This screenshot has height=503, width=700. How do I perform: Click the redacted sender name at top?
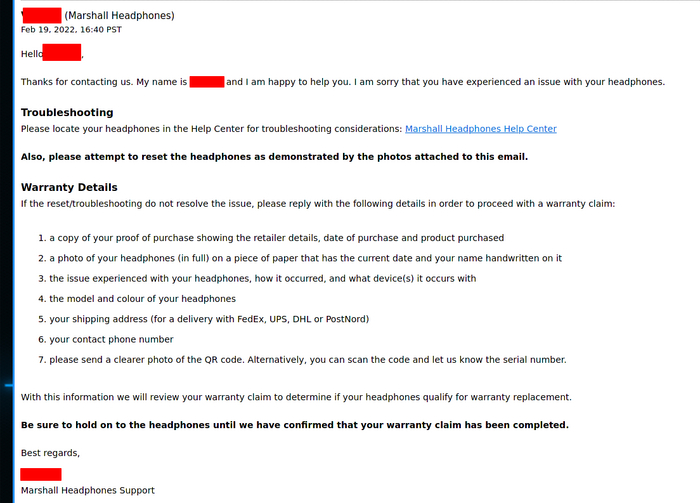[42, 16]
